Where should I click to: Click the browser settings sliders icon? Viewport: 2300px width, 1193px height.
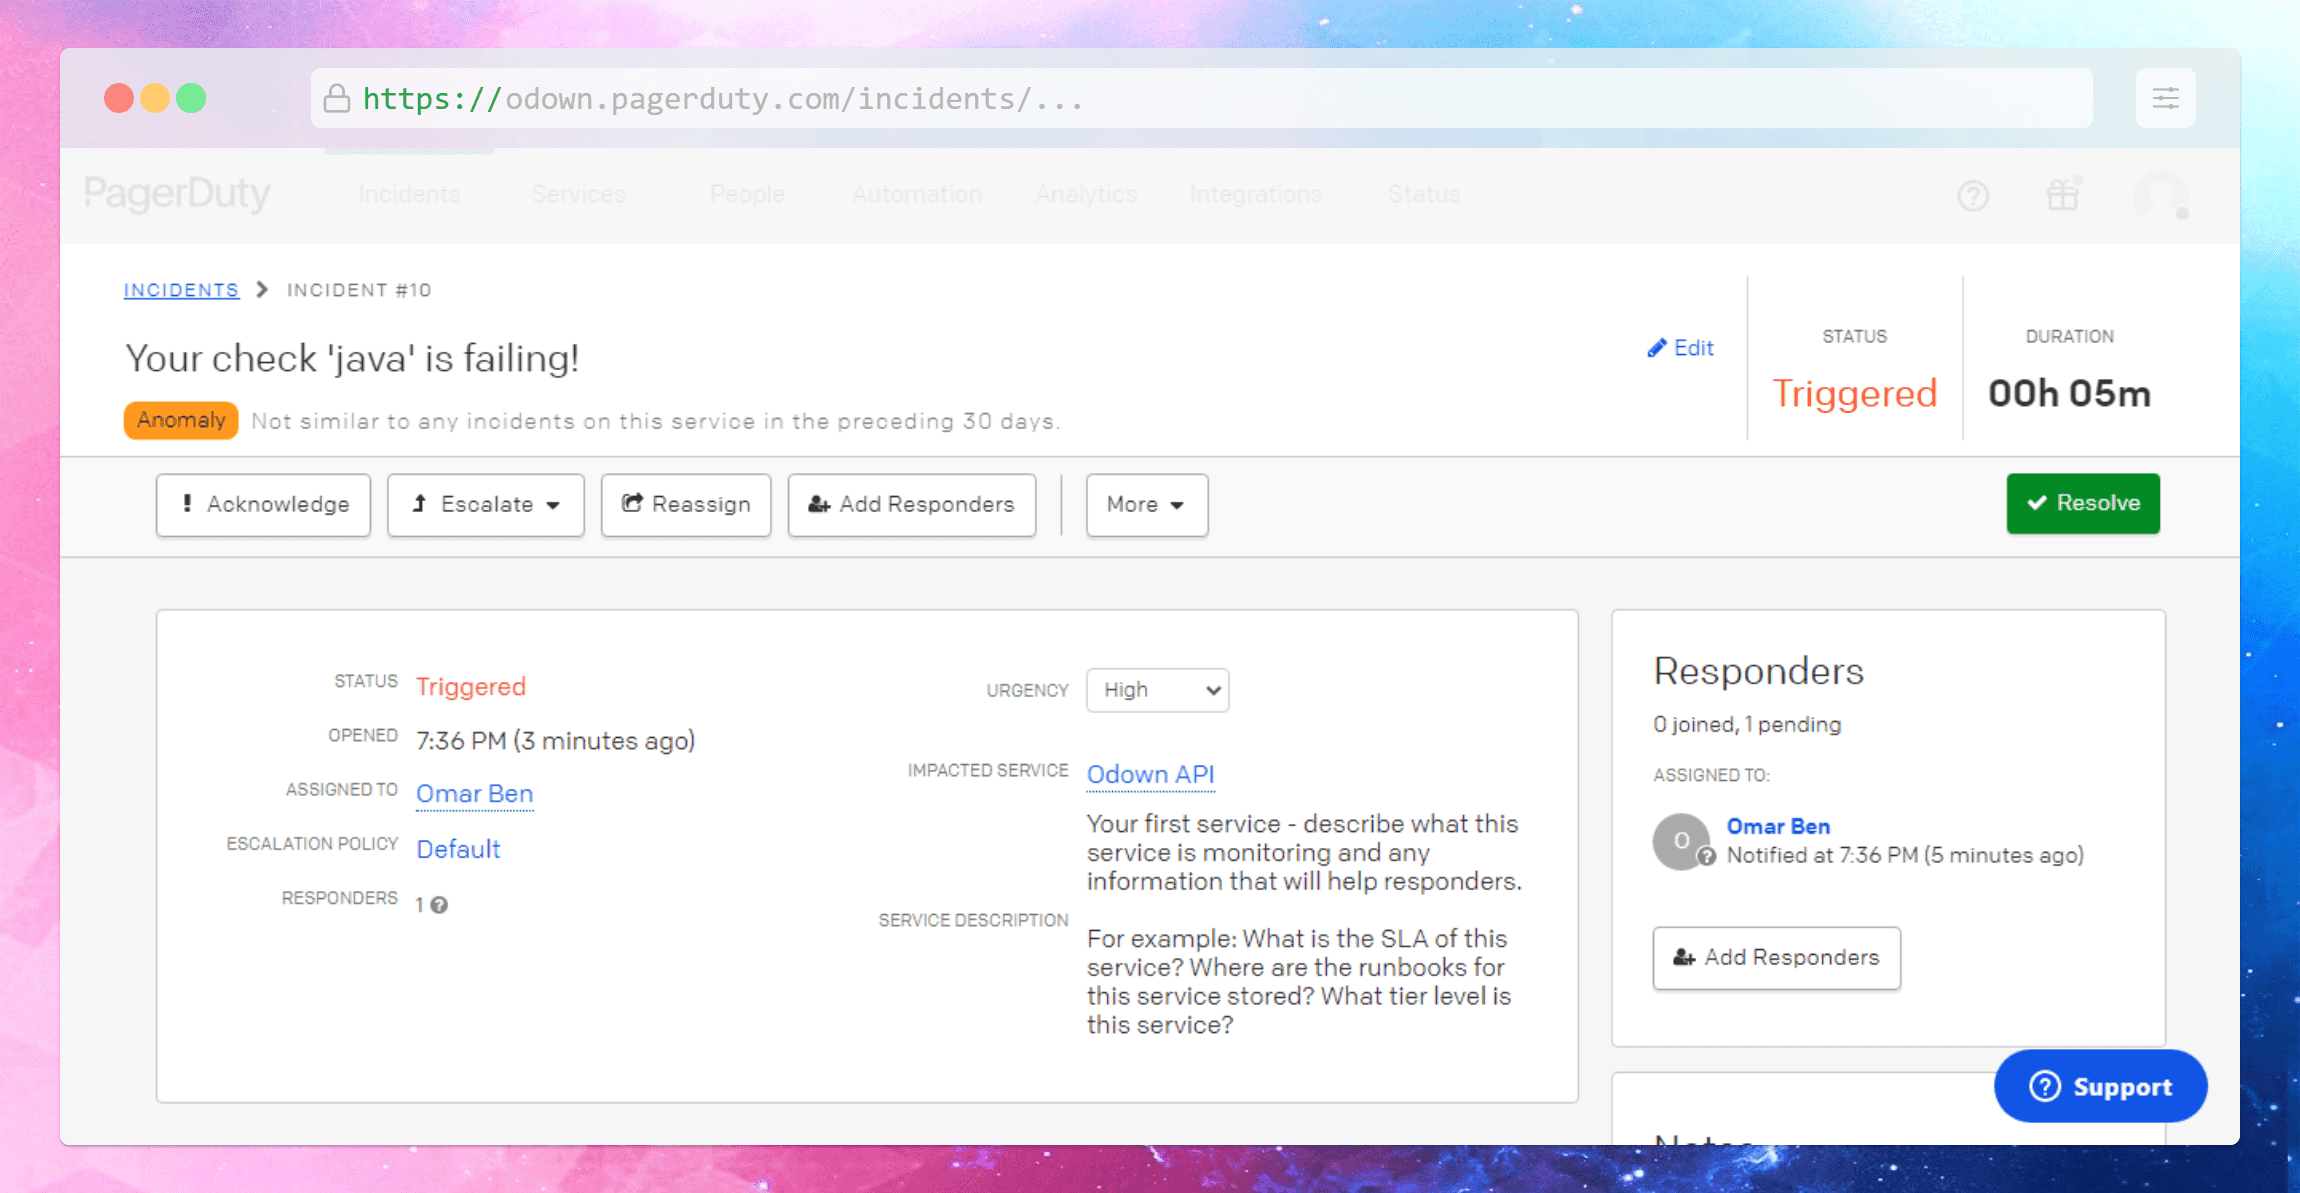tap(2165, 98)
